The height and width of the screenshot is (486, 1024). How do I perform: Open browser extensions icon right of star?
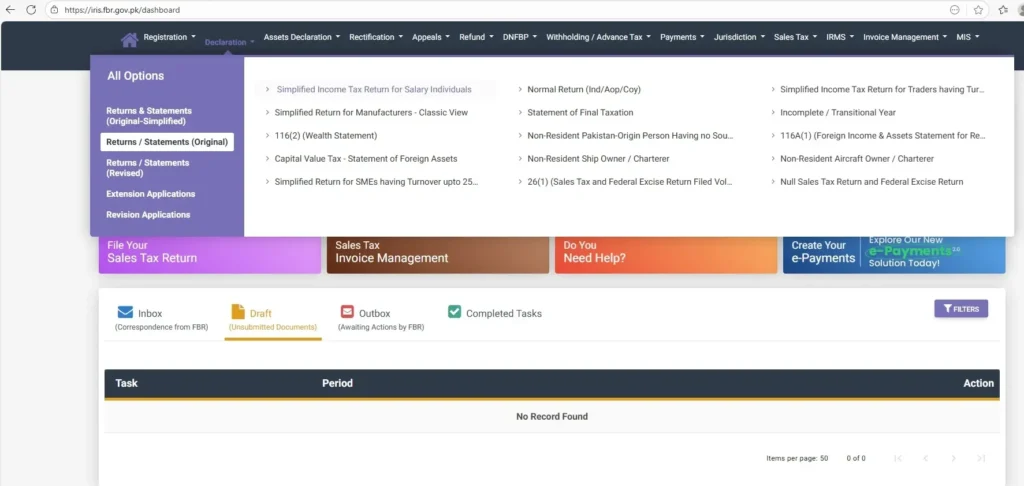tap(1002, 10)
